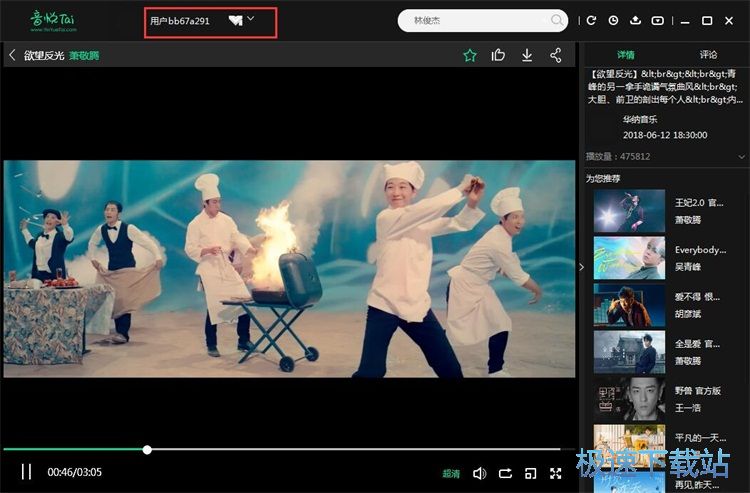Open the user bb67a291 account dropdown
The width and height of the screenshot is (750, 493).
251,19
